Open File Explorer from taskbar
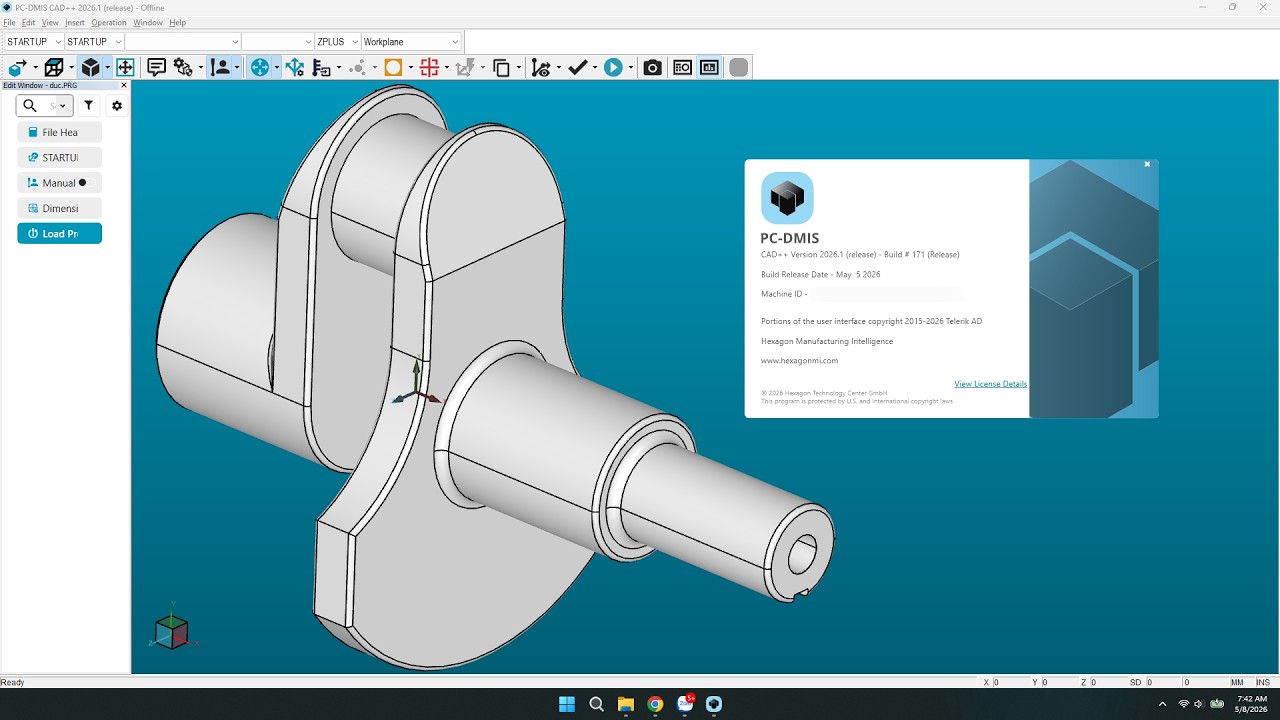 pyautogui.click(x=626, y=704)
